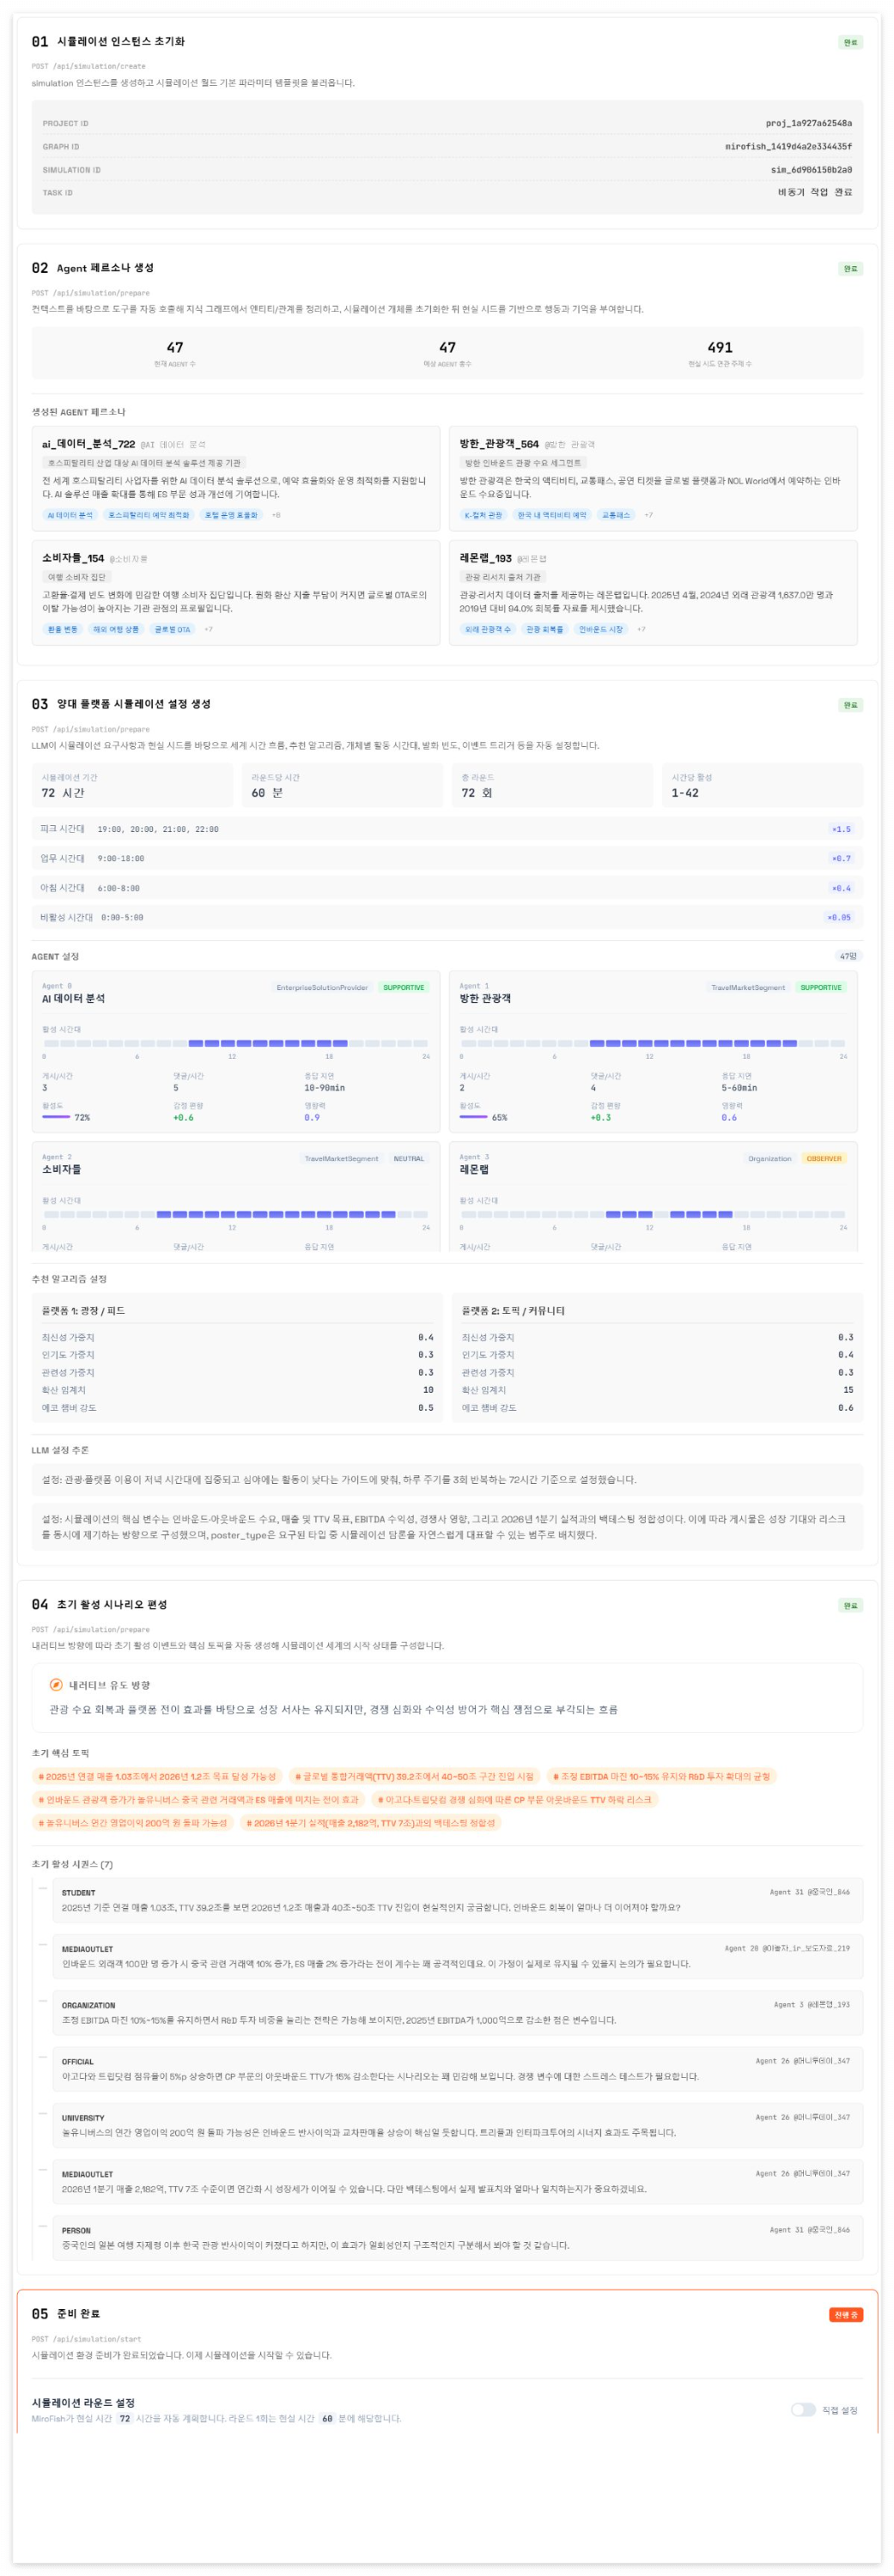Click the 완료 badge of step 03

tap(850, 705)
